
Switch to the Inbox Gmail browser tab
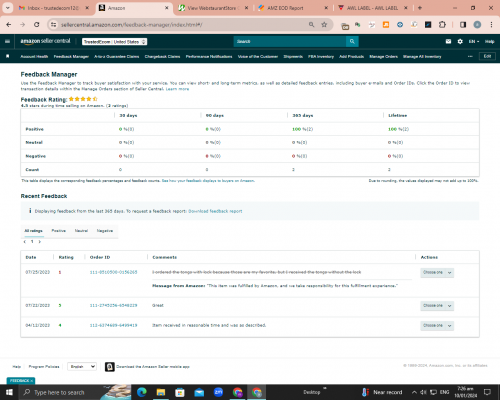[x=54, y=8]
